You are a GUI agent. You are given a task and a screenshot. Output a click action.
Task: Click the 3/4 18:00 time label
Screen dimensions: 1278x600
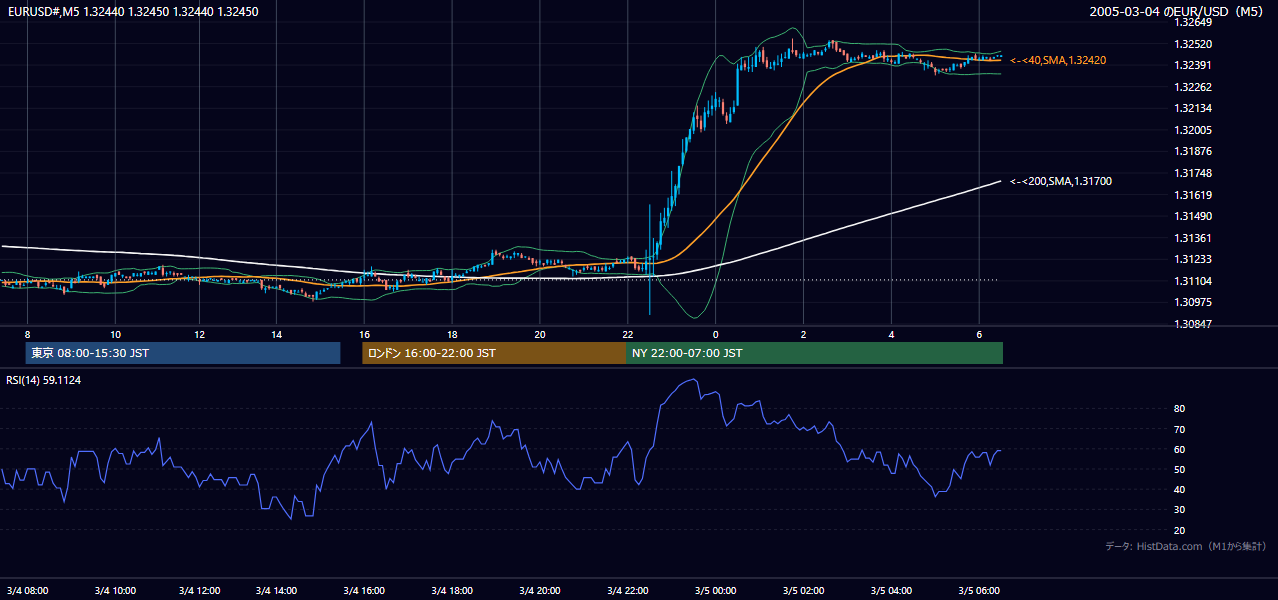coord(453,590)
